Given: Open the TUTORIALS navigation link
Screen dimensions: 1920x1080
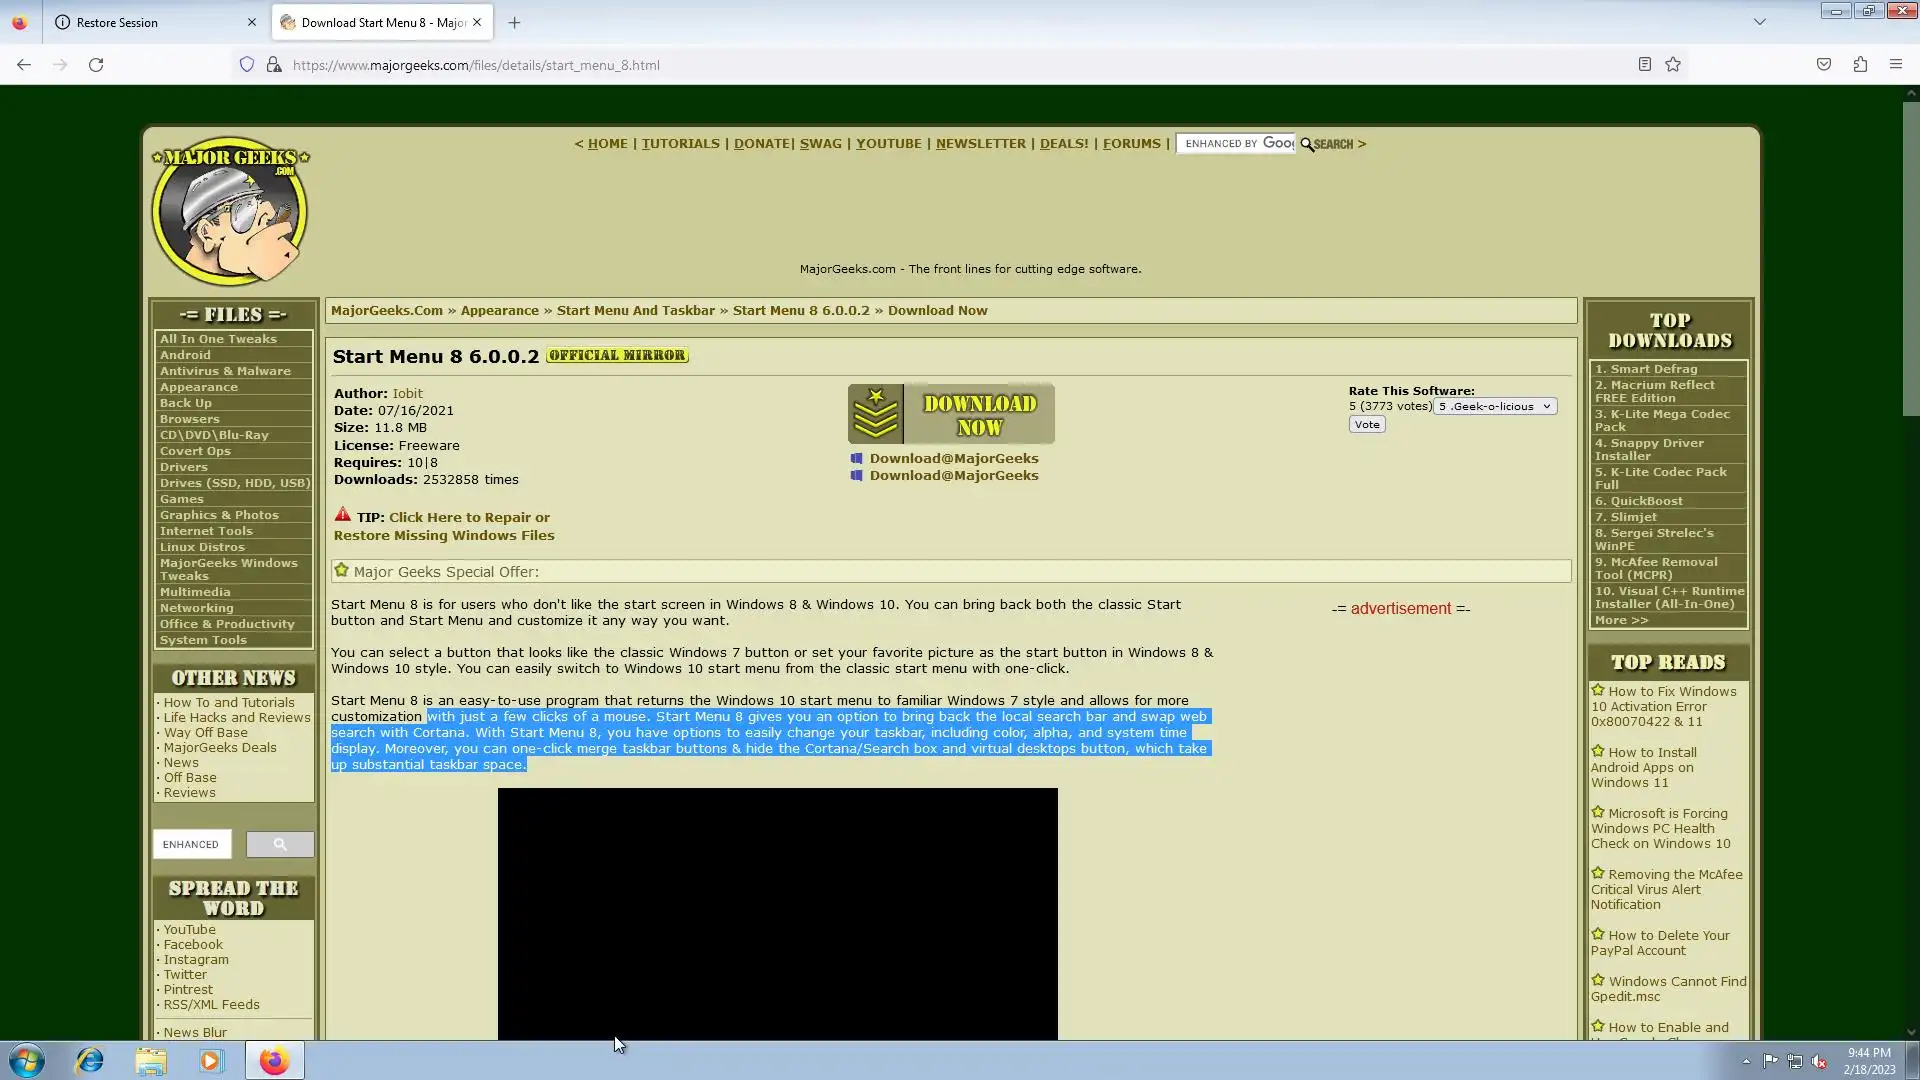Looking at the screenshot, I should pos(680,144).
